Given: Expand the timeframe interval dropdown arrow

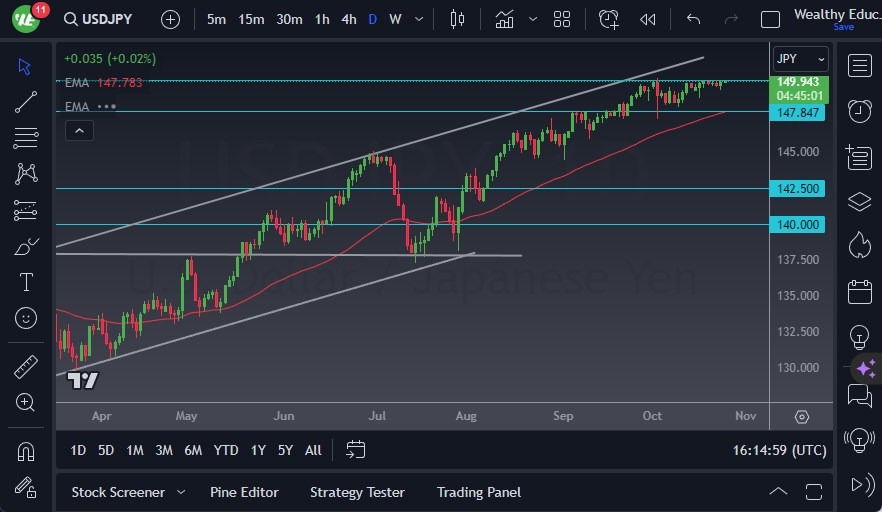Looking at the screenshot, I should pos(418,19).
